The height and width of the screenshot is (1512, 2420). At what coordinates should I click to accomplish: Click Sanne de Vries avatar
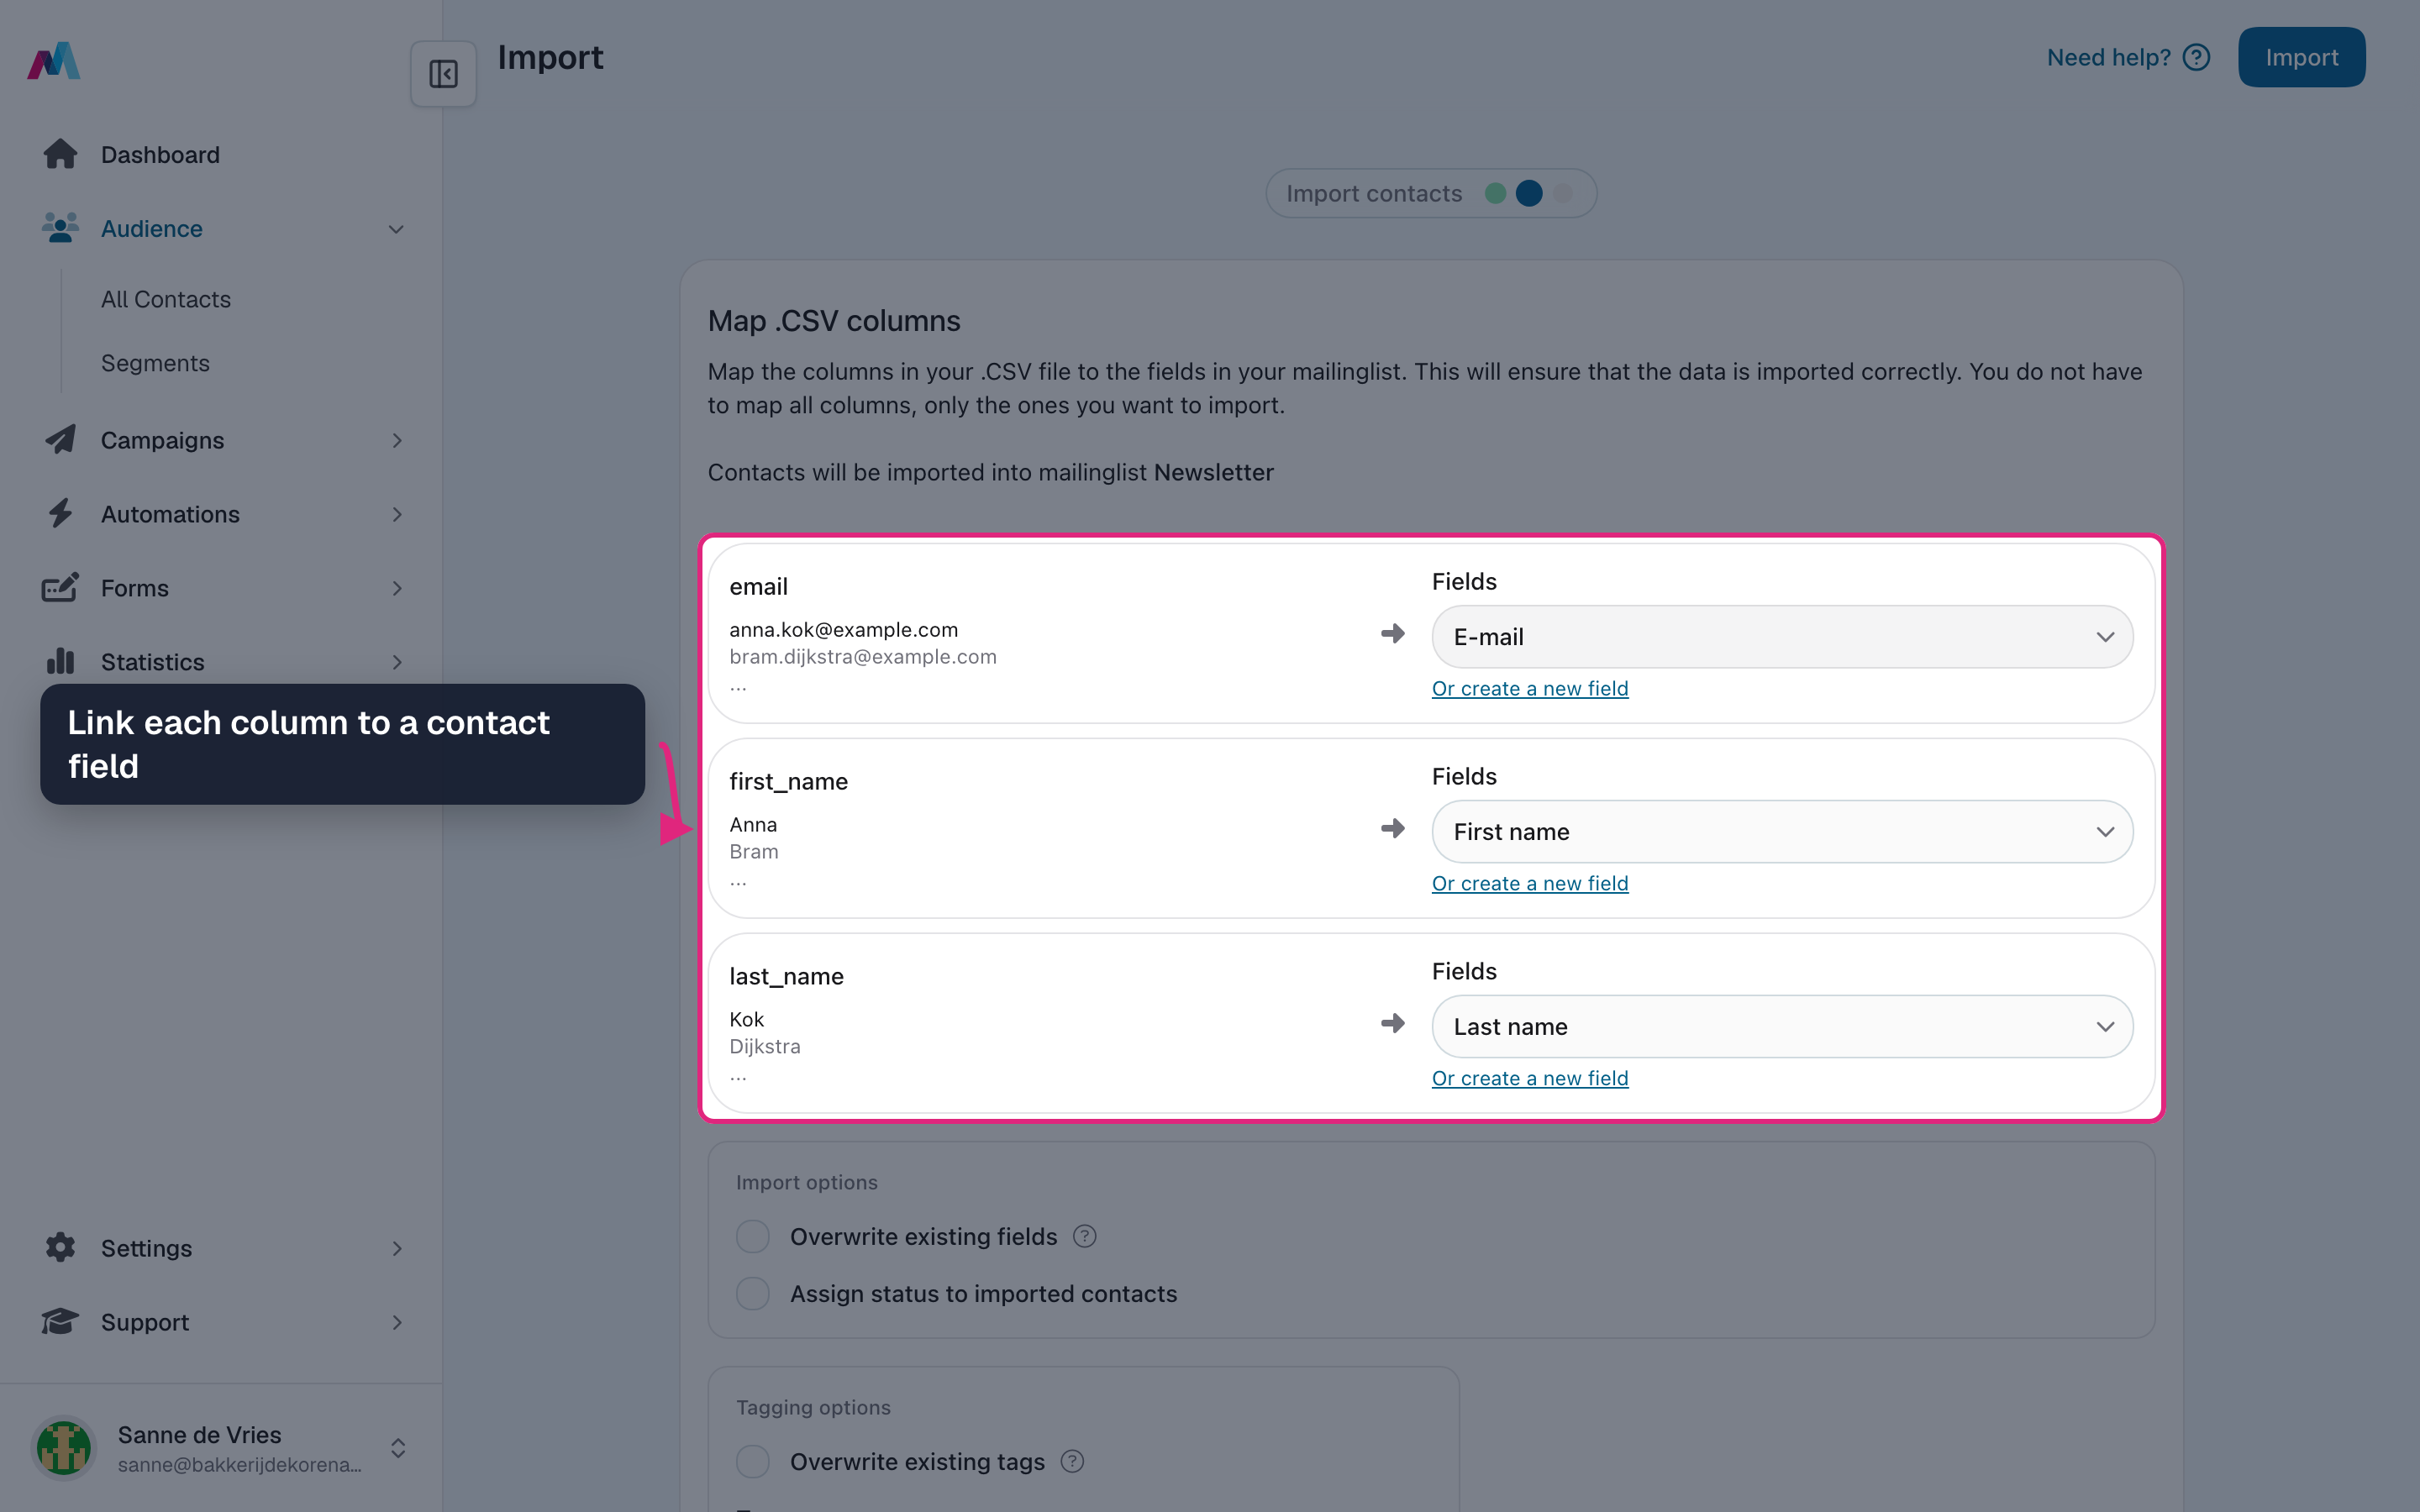click(64, 1448)
